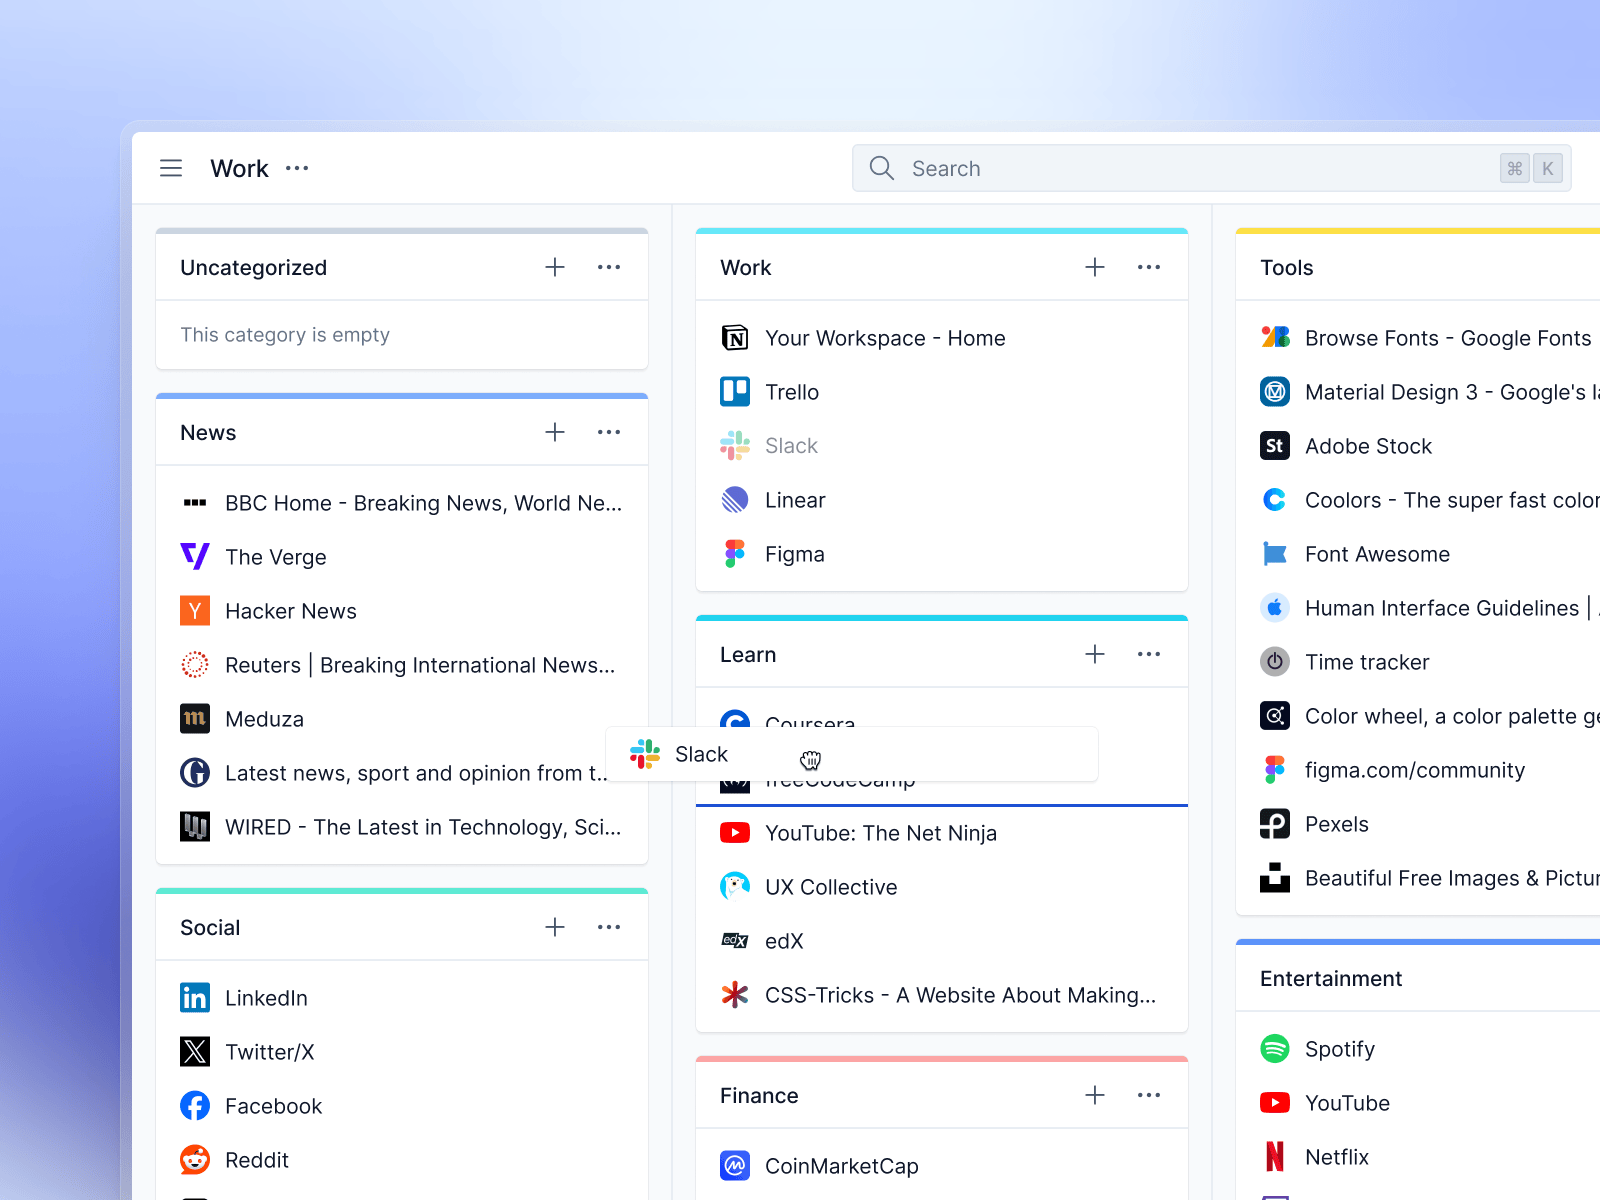The image size is (1600, 1200).
Task: Open Work category options menu
Action: [x=1149, y=267]
